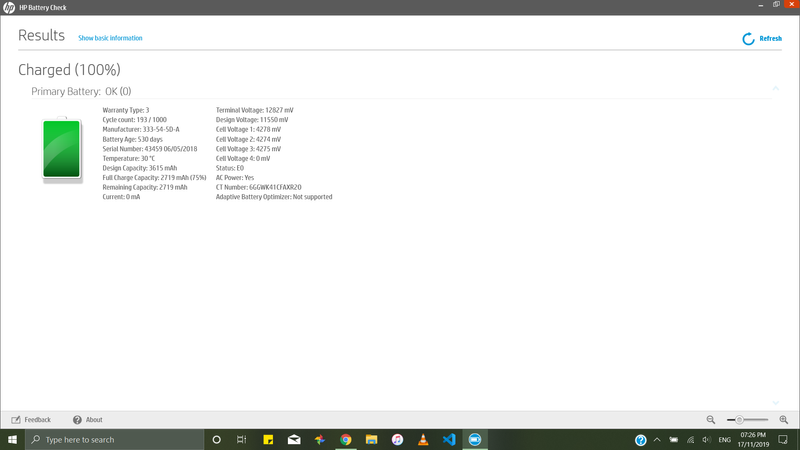Open the colorful pinwheel app on taskbar
The height and width of the screenshot is (450, 800).
tap(320, 439)
